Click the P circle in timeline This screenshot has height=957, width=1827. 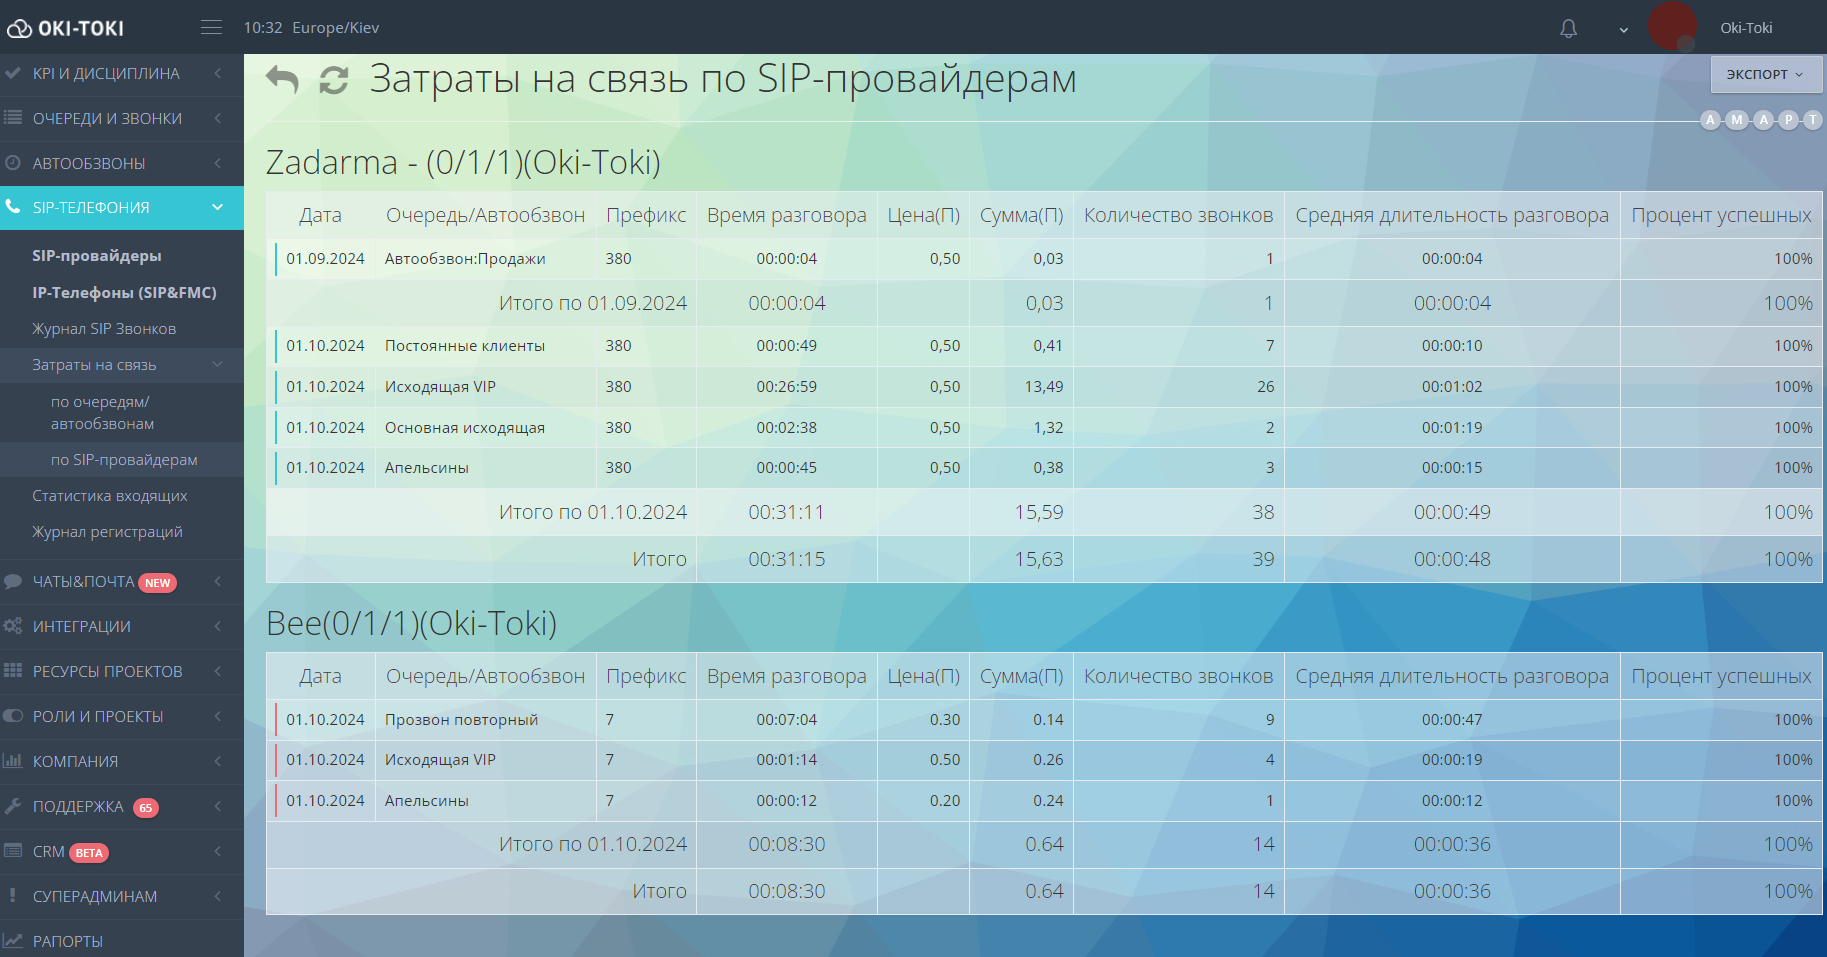point(1789,120)
